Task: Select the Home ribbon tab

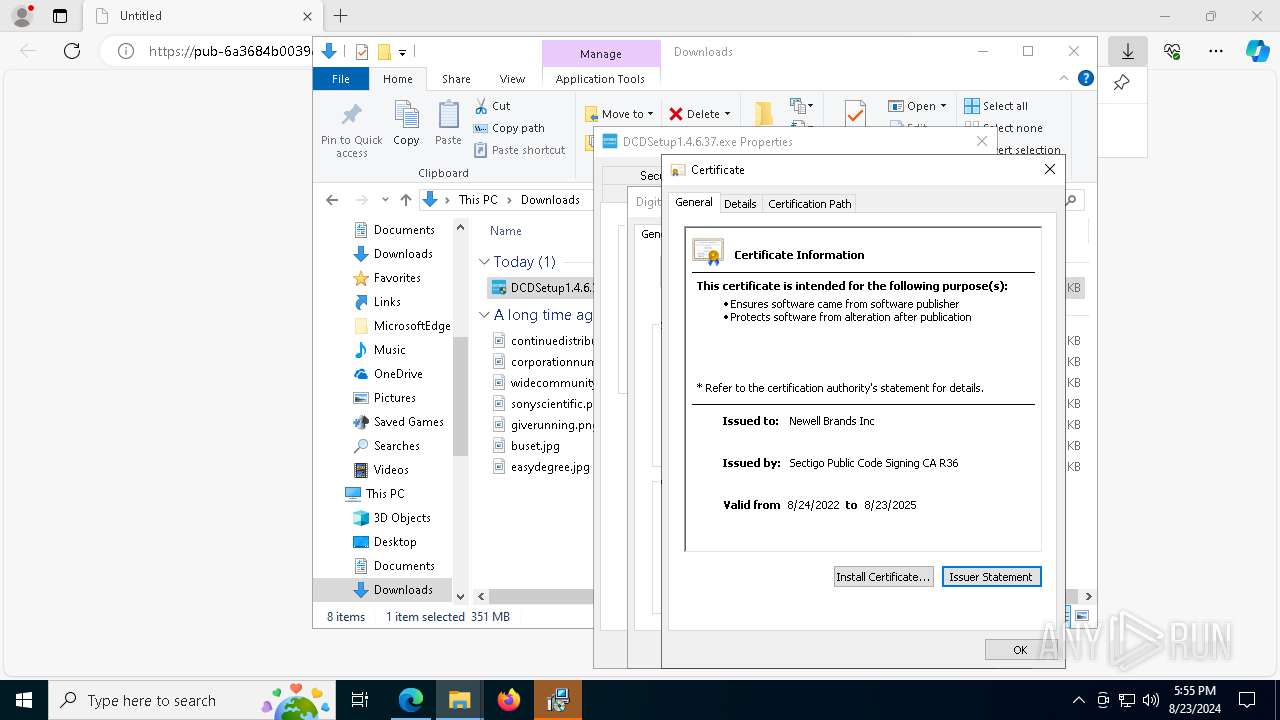Action: pos(397,79)
